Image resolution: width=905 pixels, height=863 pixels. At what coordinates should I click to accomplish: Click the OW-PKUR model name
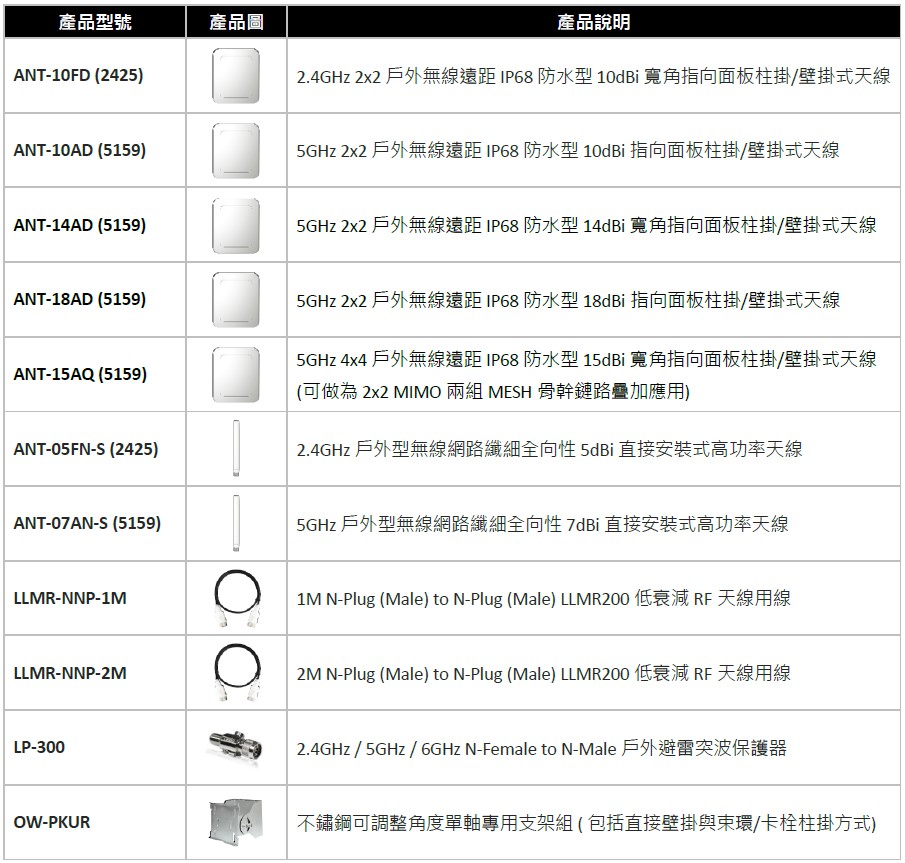coord(52,822)
